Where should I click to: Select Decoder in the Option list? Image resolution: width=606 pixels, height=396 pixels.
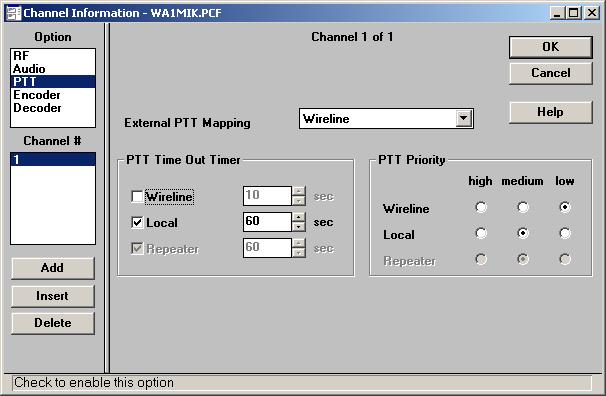[x=53, y=108]
